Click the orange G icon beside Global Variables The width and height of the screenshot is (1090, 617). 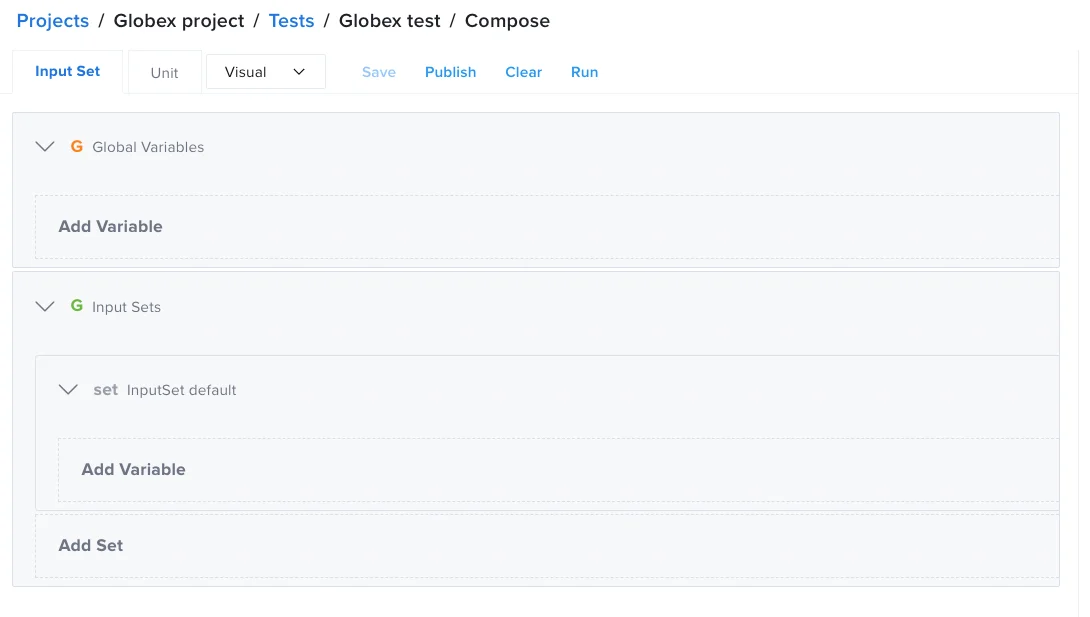76,146
